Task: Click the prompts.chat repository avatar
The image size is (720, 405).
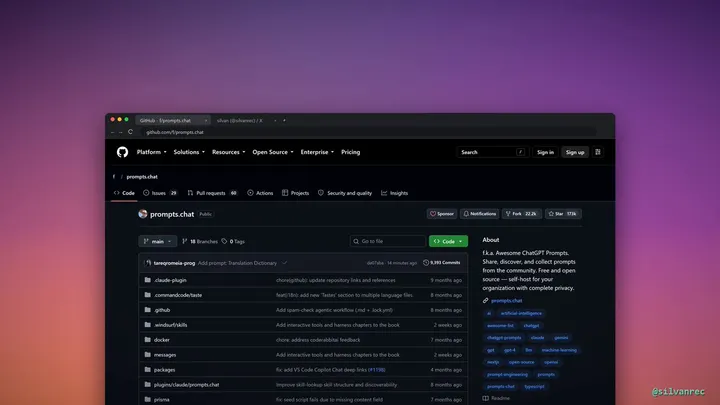Action: (x=143, y=214)
